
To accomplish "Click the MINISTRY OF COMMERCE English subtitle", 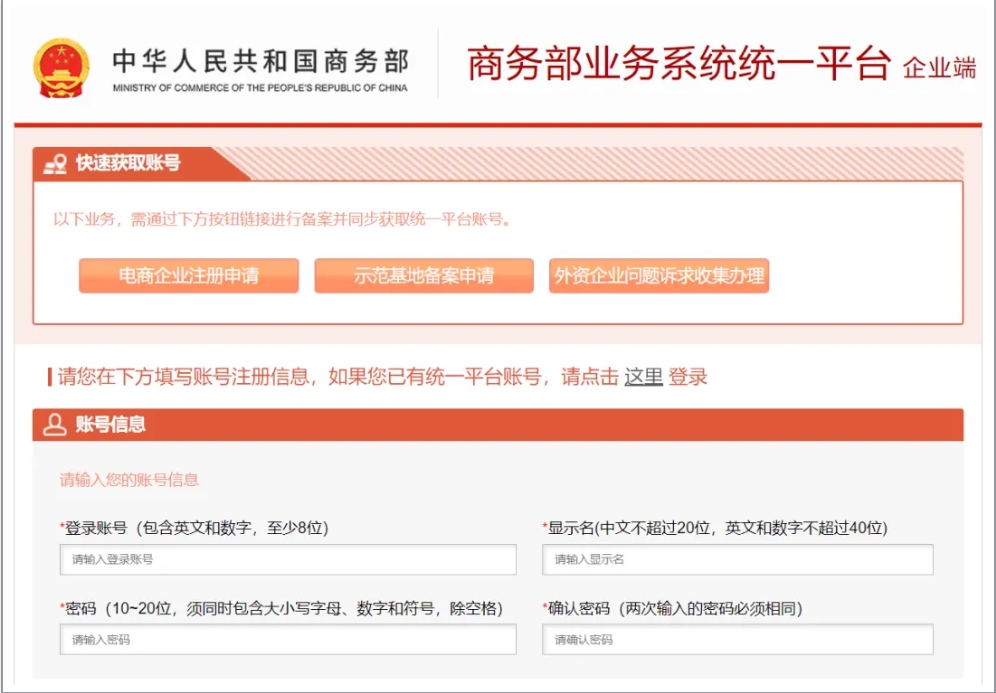I will coord(260,88).
